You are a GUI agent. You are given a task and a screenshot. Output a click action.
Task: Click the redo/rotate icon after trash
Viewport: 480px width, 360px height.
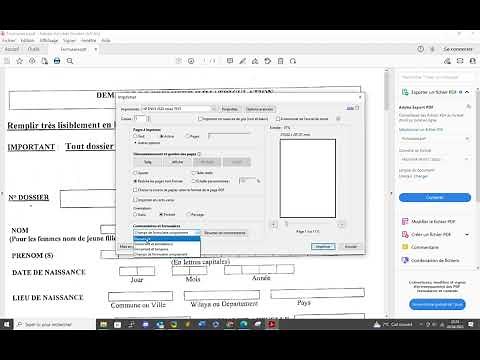coord(293,61)
